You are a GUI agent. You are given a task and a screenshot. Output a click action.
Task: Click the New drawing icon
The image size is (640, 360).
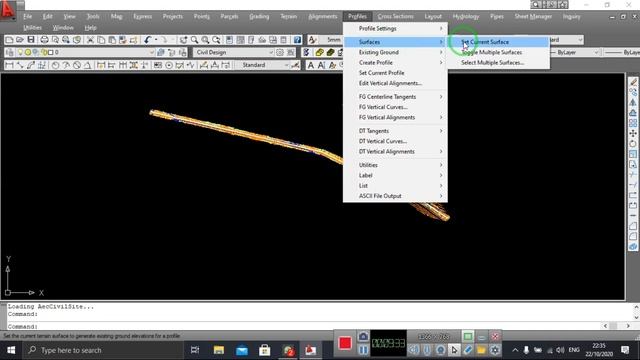9,40
